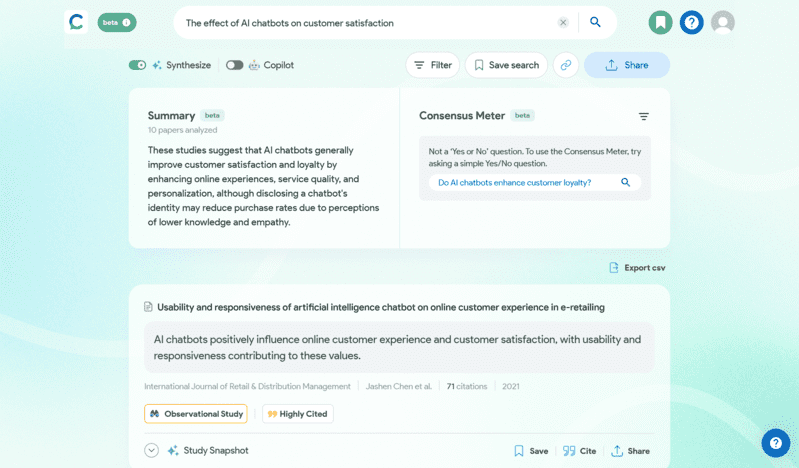
Task: Click the Save search button
Action: tap(506, 65)
